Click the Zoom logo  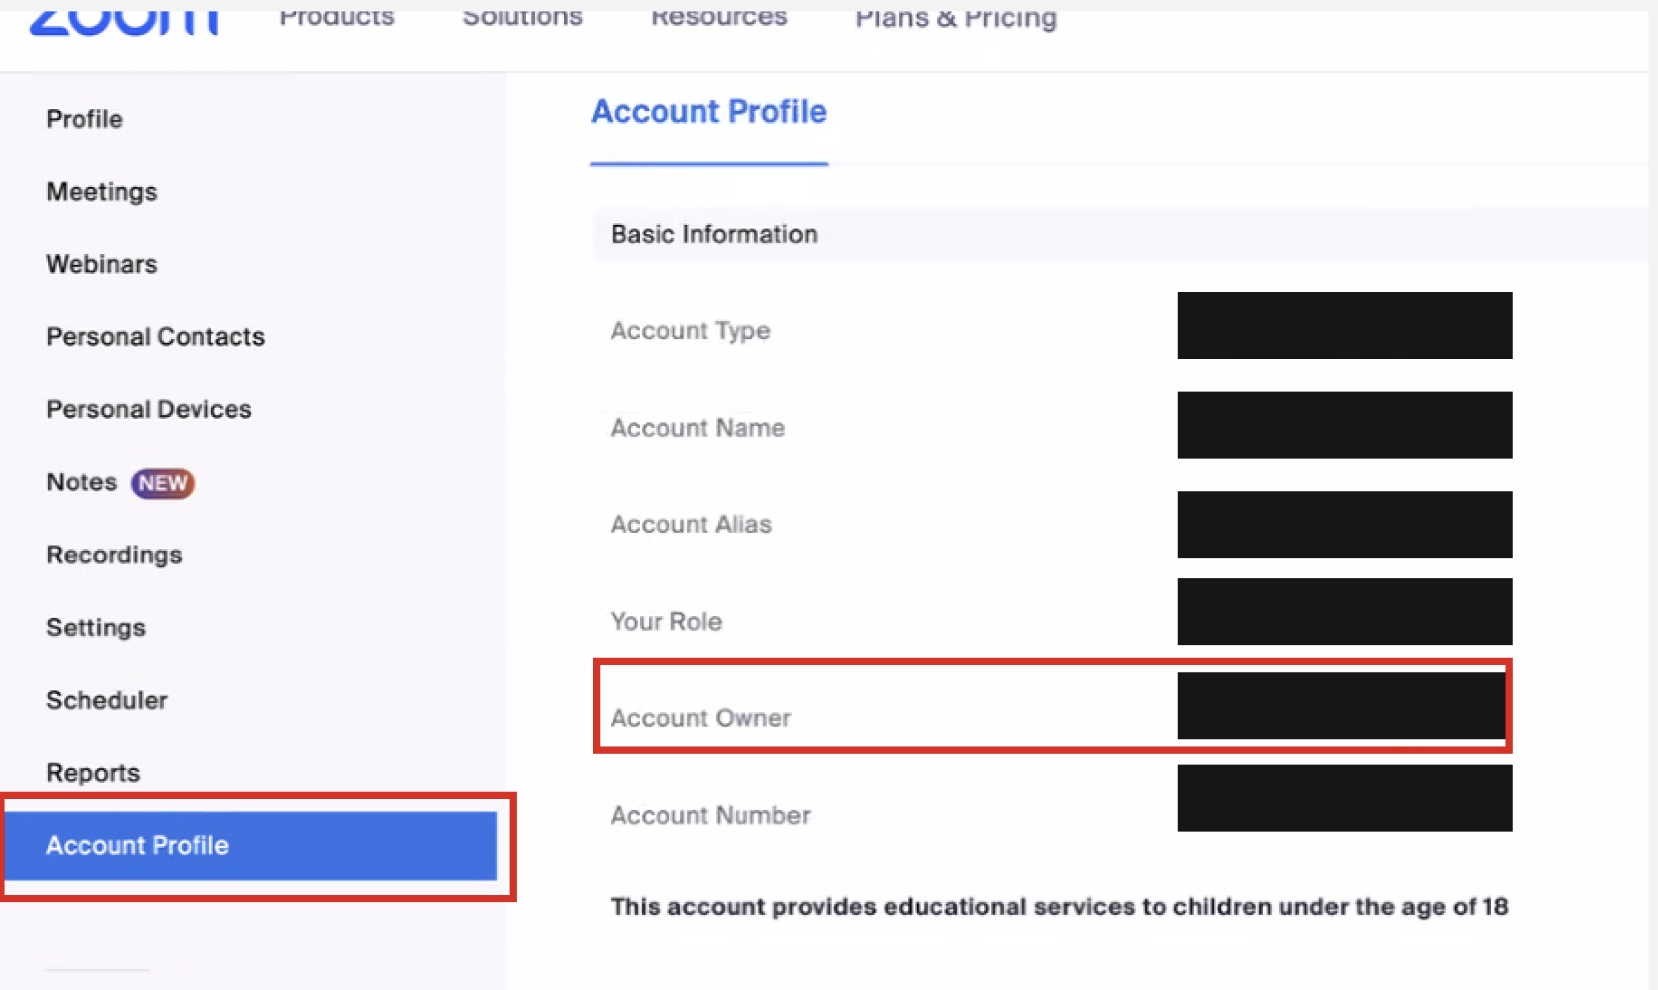coord(124,20)
